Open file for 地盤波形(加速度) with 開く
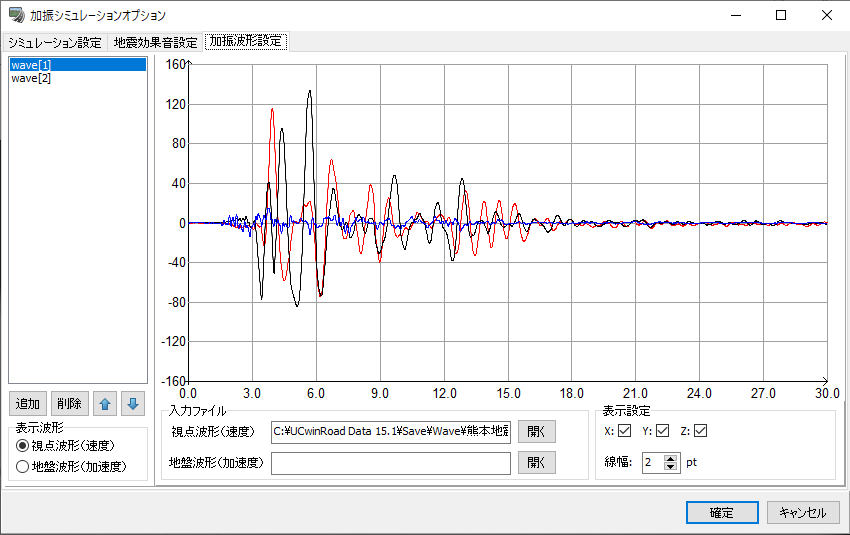Viewport: 850px width, 535px height. coord(537,462)
